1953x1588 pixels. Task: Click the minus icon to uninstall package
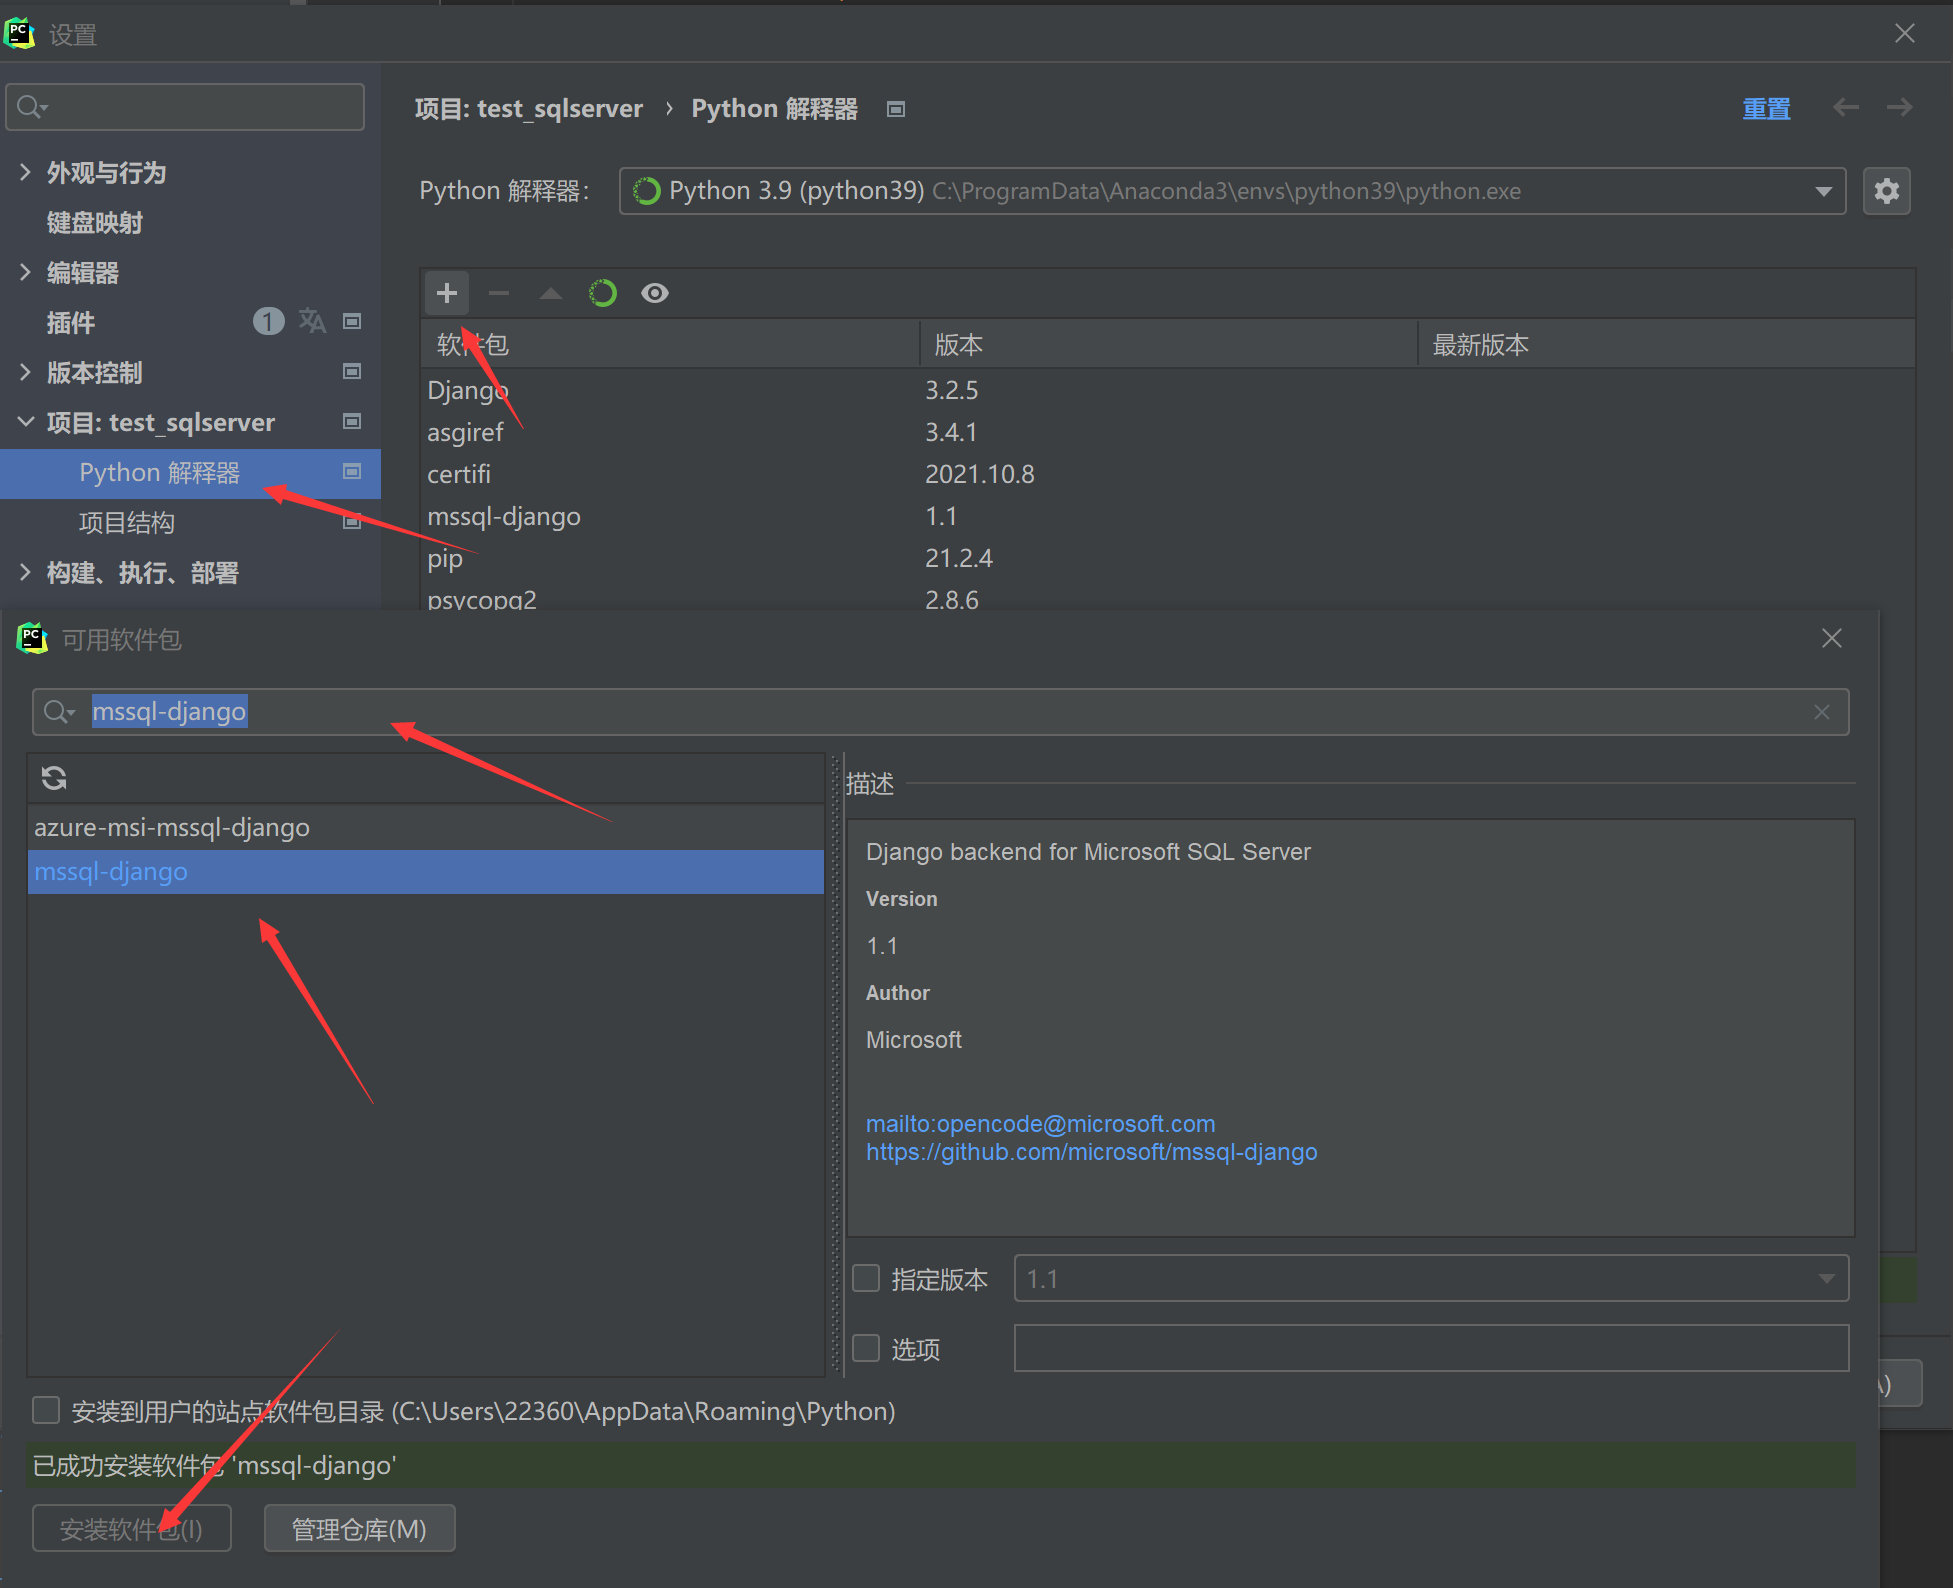click(x=499, y=293)
